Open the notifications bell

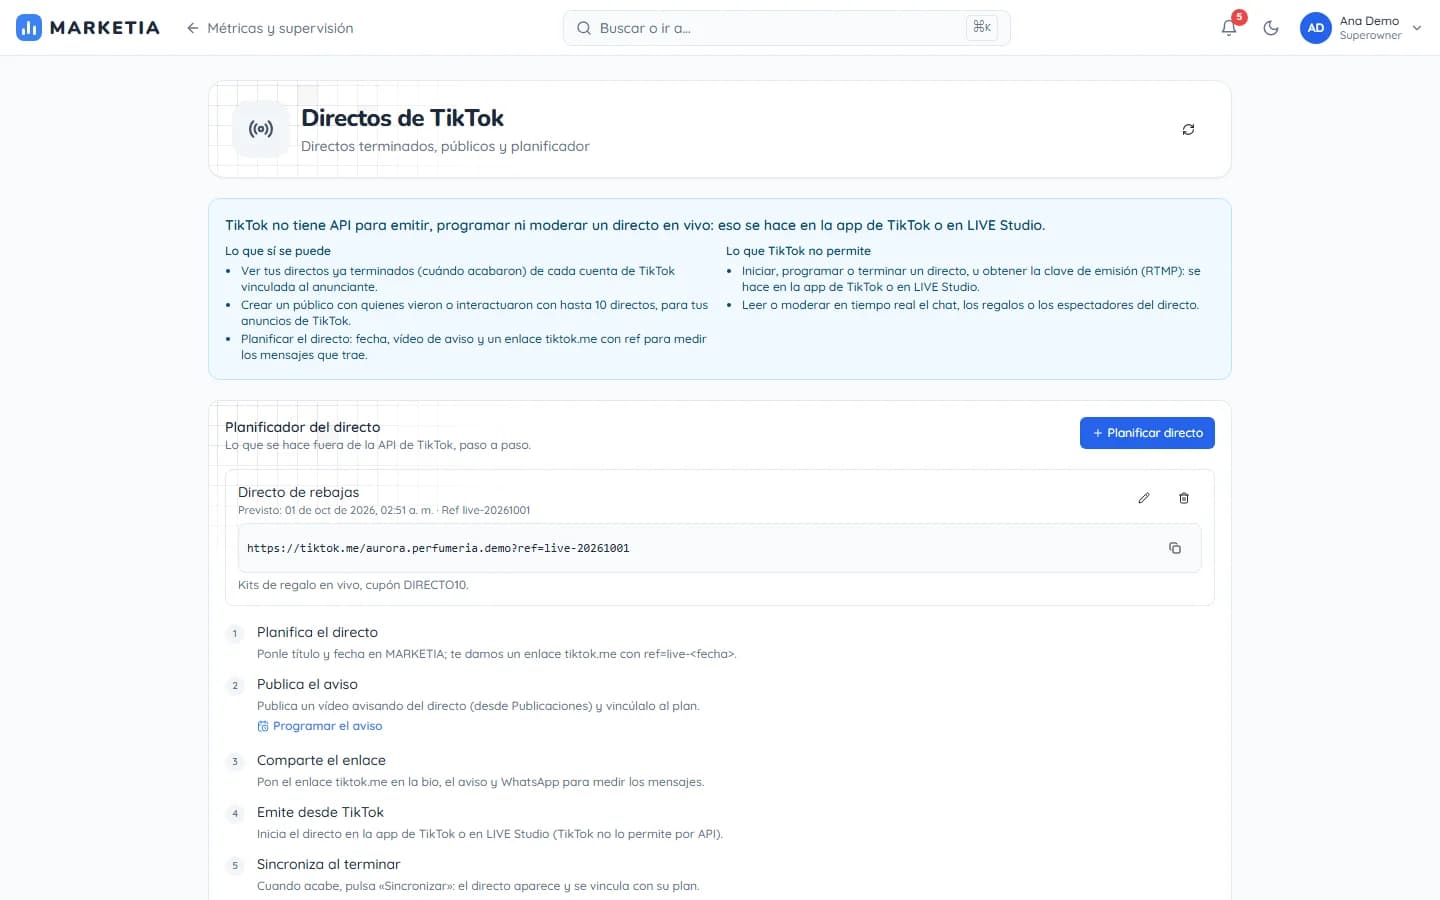[x=1229, y=28]
